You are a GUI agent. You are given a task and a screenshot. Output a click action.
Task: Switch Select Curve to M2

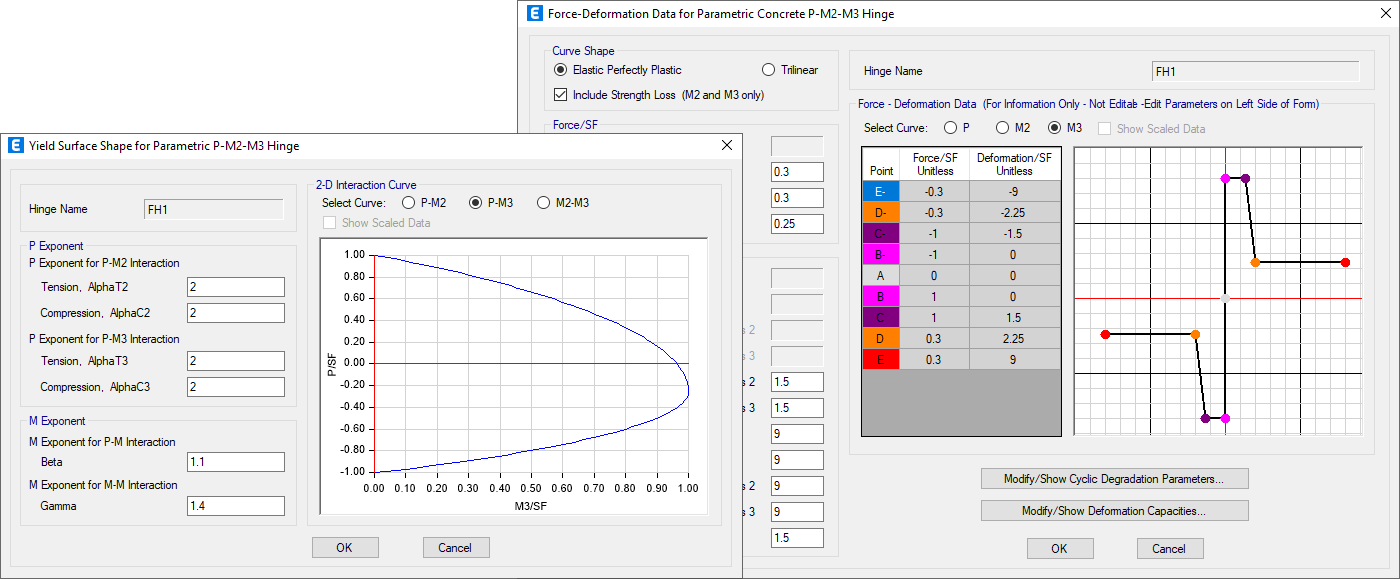click(1002, 127)
